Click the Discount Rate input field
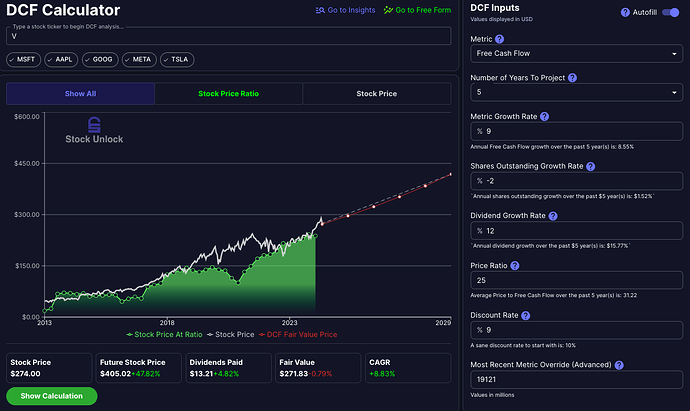 [576, 330]
